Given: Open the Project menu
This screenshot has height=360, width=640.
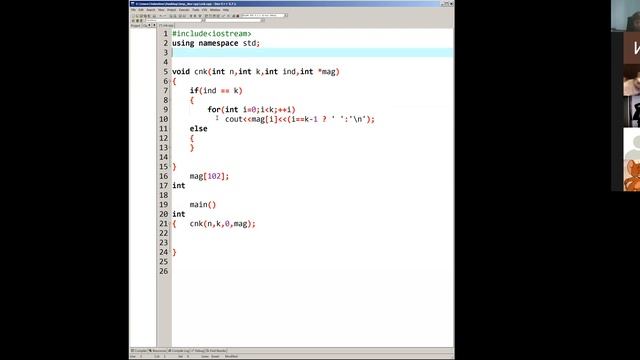Looking at the screenshot, I should 171,10.
